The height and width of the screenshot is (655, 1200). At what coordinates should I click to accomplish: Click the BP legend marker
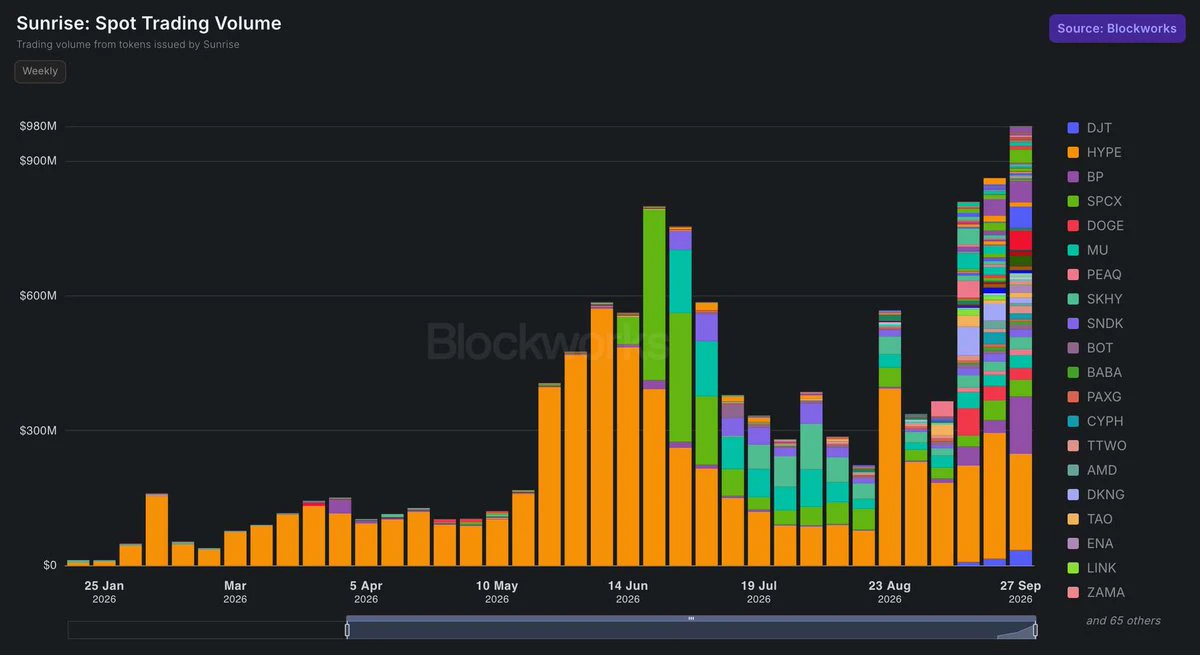pos(1073,177)
